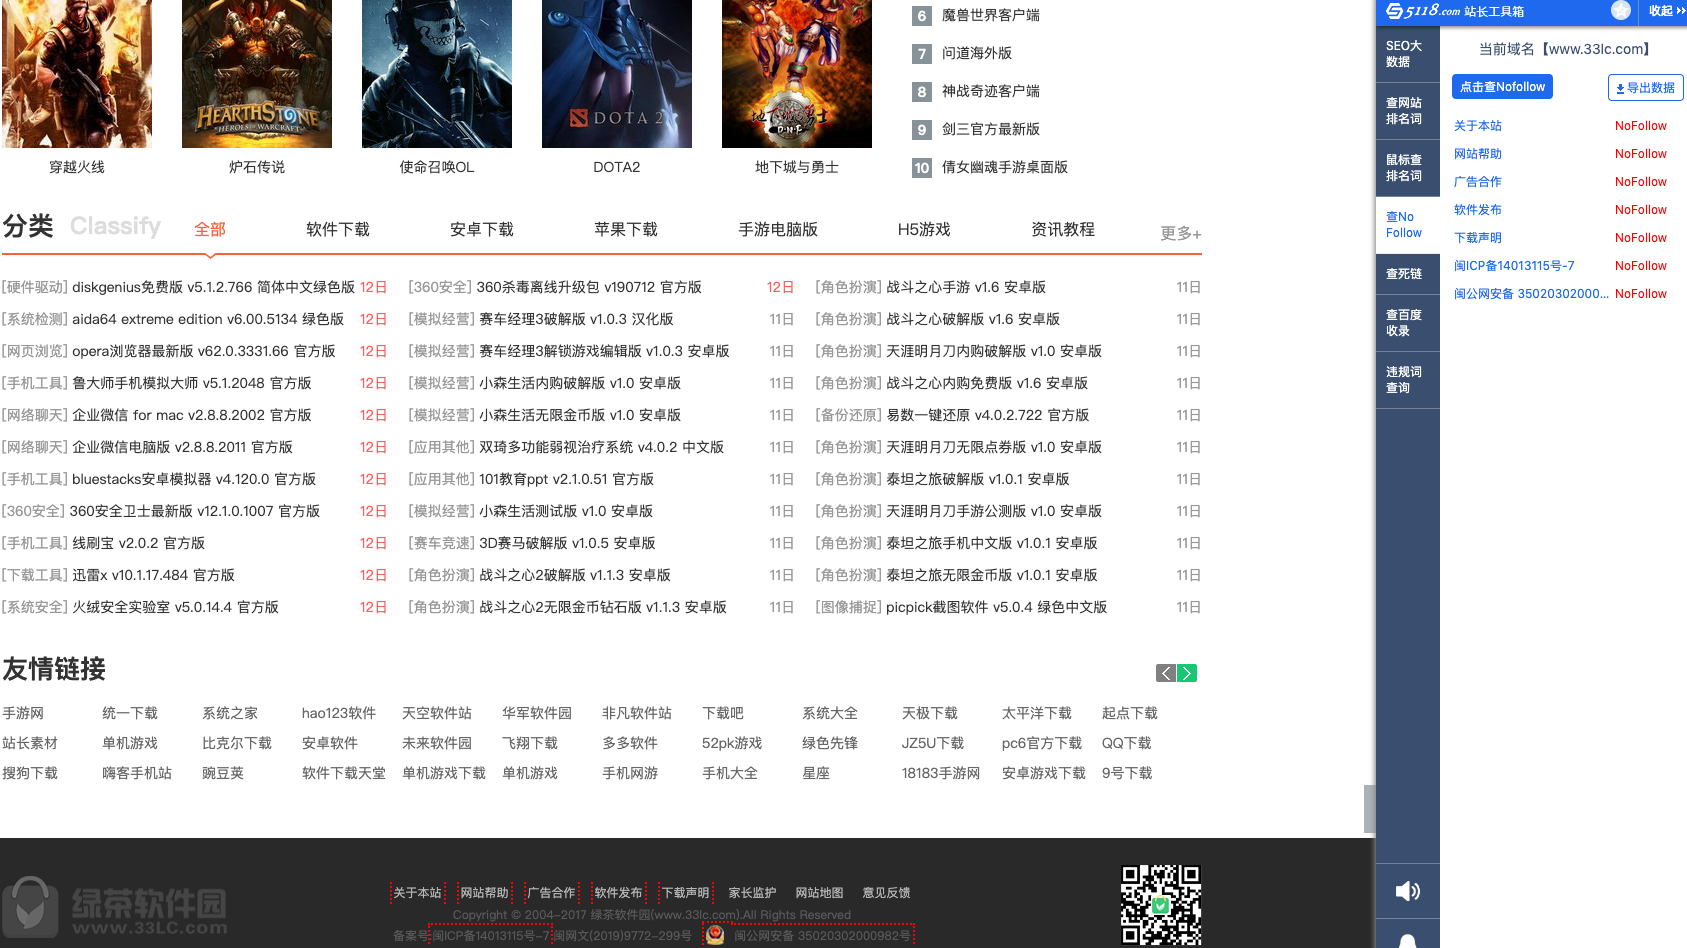Switch to 软件下载 tab
This screenshot has height=948, width=1687.
point(338,230)
